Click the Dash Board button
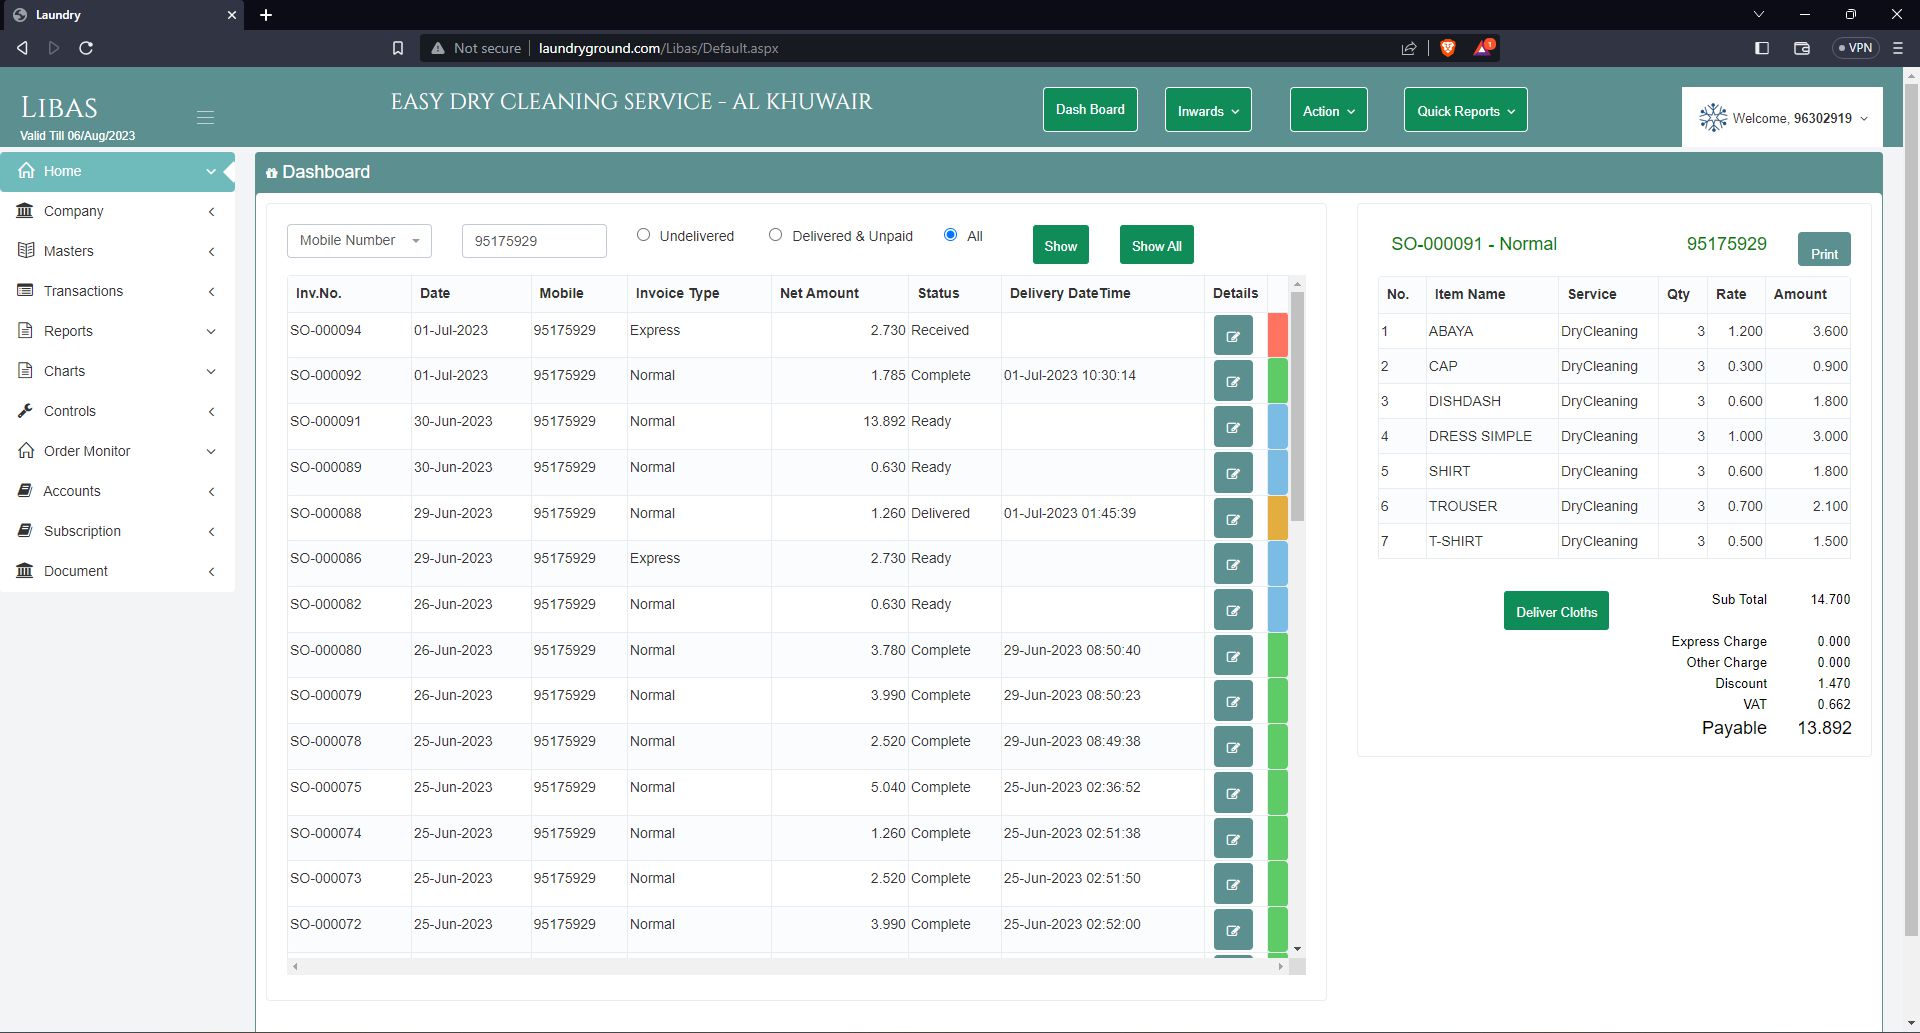Viewport: 1920px width, 1033px height. (x=1090, y=110)
